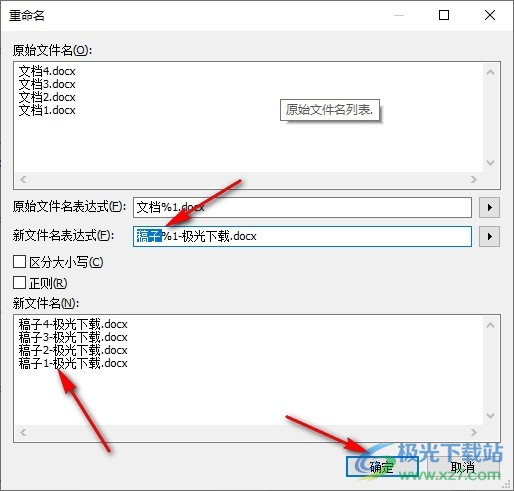The image size is (514, 491).
Task: Maximize the 重命名 dialog window
Action: tap(444, 15)
